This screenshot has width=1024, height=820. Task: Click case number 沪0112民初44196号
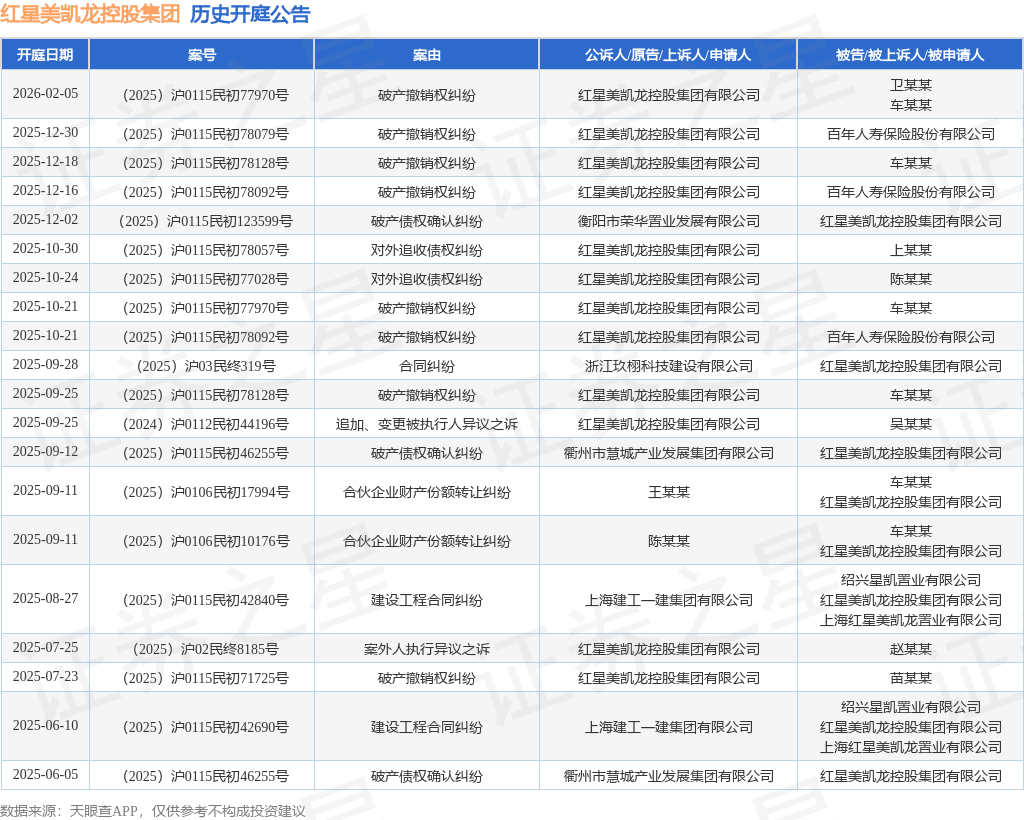point(205,424)
